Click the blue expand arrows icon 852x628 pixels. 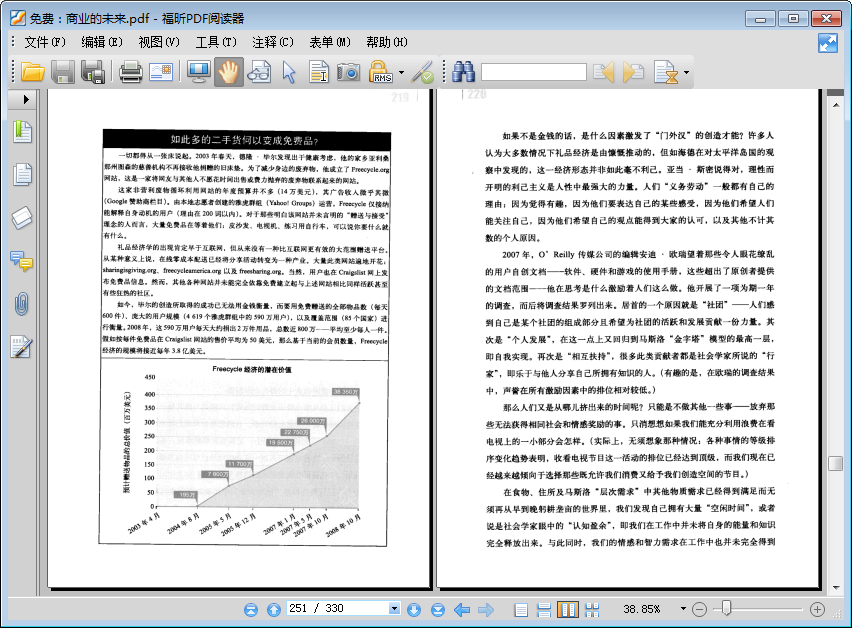828,43
